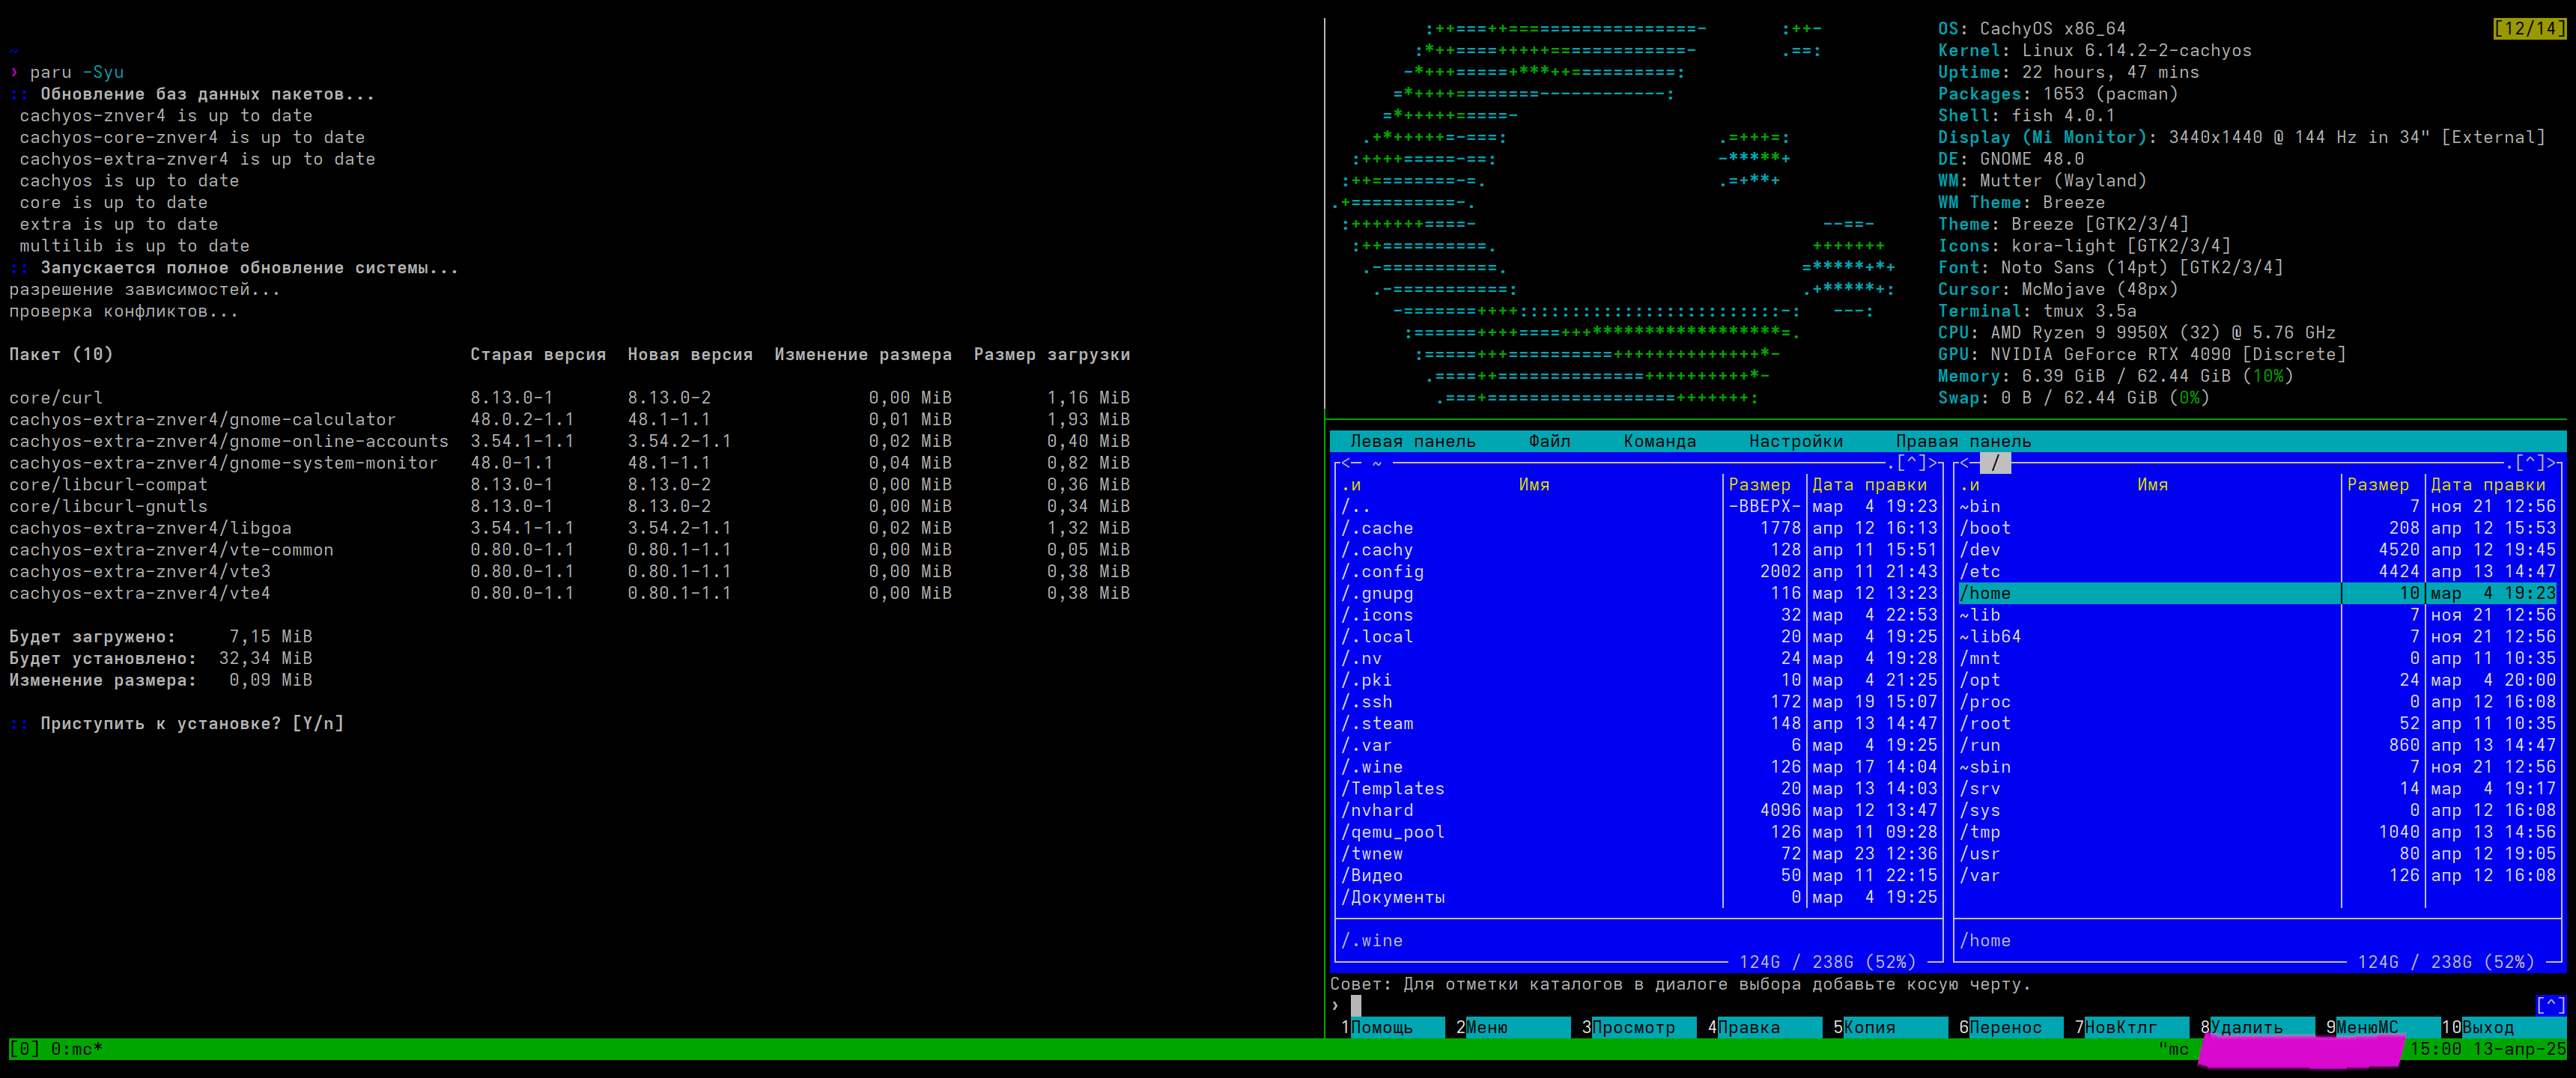Click right panel history back arrow
The width and height of the screenshot is (2576, 1078).
click(x=1964, y=463)
